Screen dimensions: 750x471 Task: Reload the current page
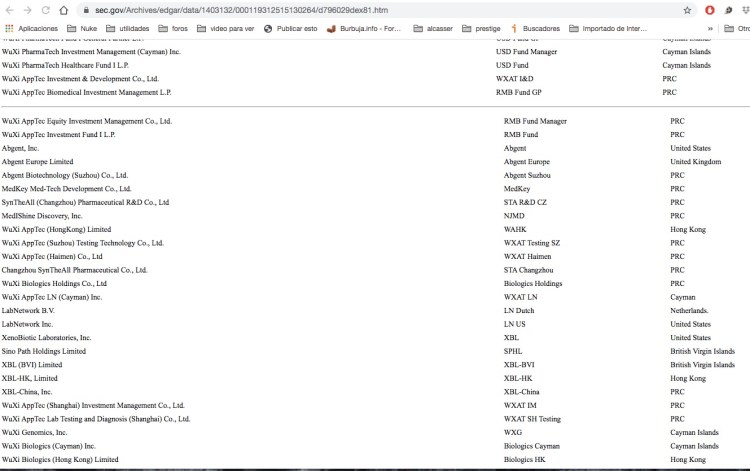[x=45, y=9]
